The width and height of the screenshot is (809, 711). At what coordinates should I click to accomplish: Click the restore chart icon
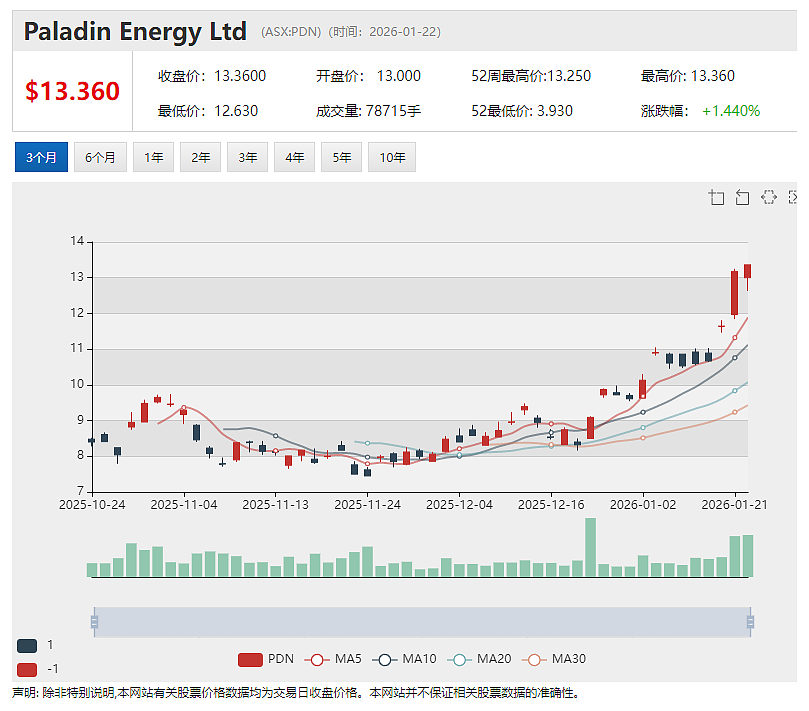(x=769, y=197)
